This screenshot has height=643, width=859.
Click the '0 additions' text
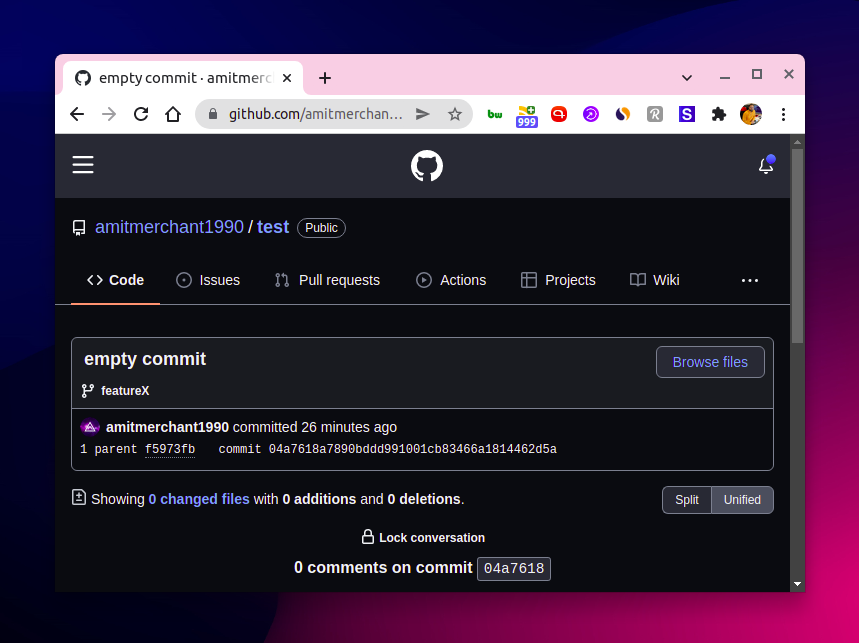point(319,499)
